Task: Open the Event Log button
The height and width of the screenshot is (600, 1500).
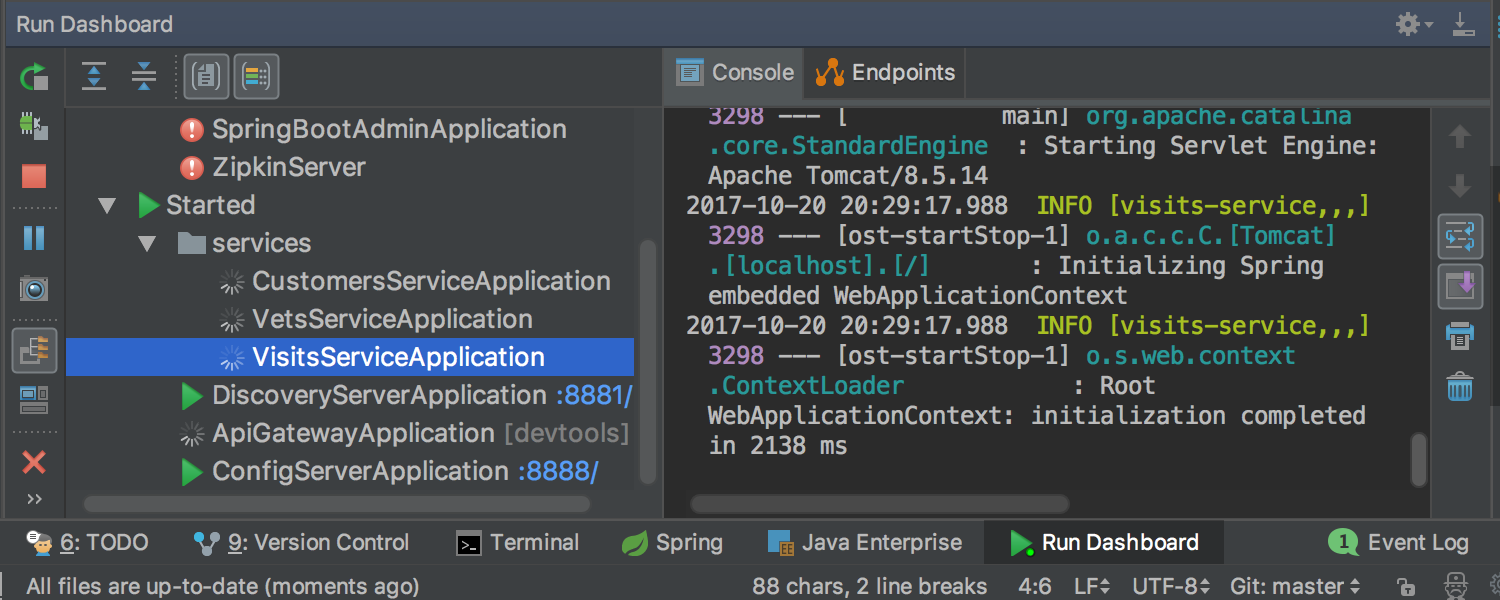Action: pyautogui.click(x=1398, y=543)
